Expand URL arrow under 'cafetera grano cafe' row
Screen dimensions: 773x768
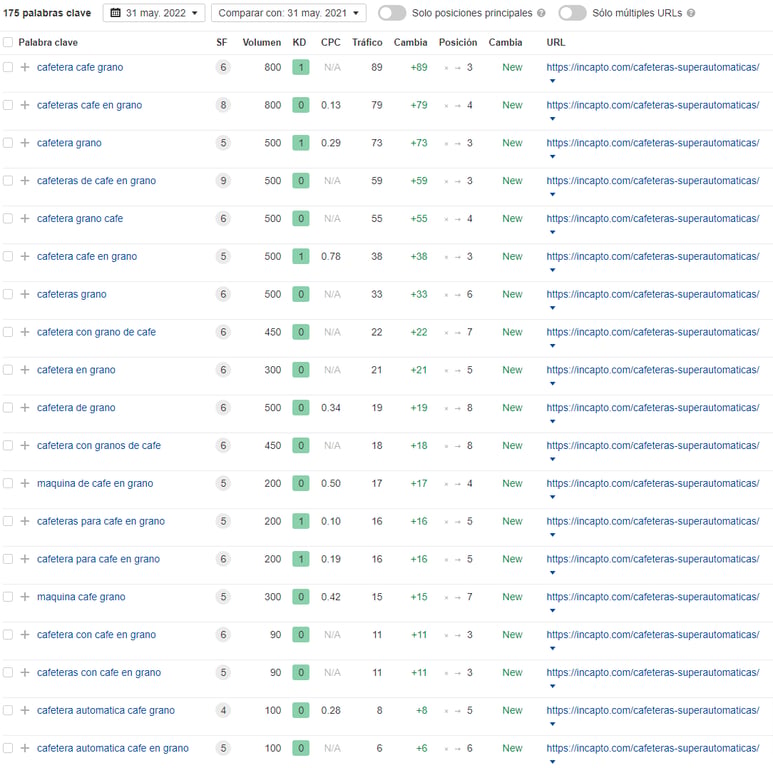point(552,232)
